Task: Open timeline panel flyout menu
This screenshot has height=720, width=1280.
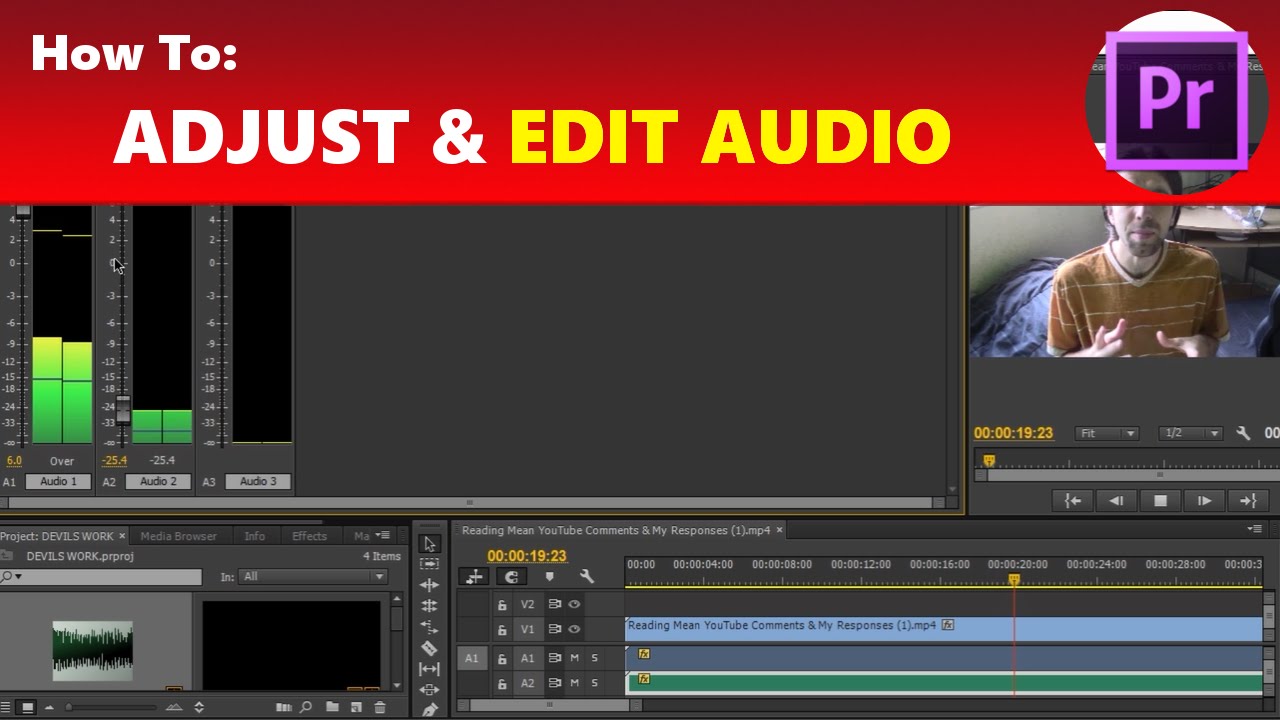Action: (x=1255, y=529)
